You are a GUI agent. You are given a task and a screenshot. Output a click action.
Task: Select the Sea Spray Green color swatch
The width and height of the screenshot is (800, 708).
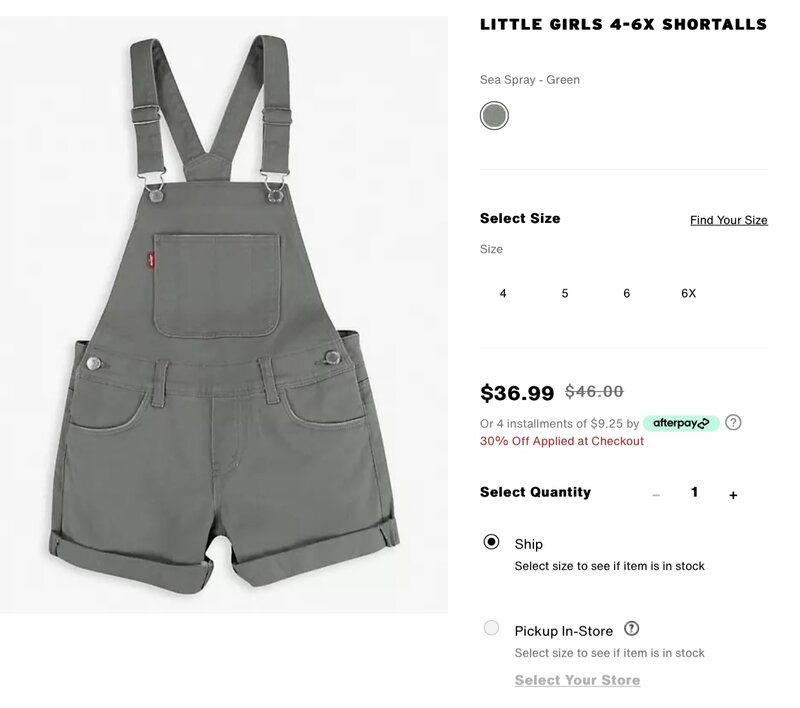point(494,115)
